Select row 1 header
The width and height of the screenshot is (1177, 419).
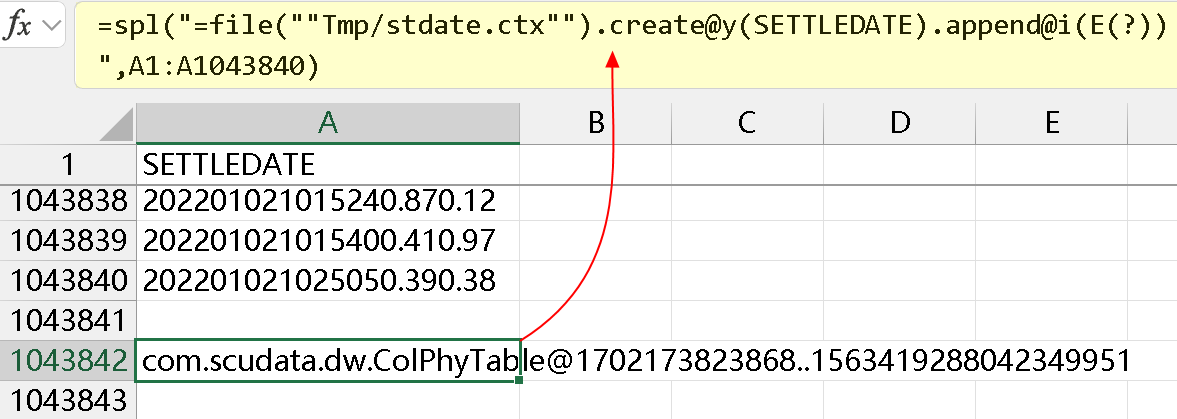point(67,163)
